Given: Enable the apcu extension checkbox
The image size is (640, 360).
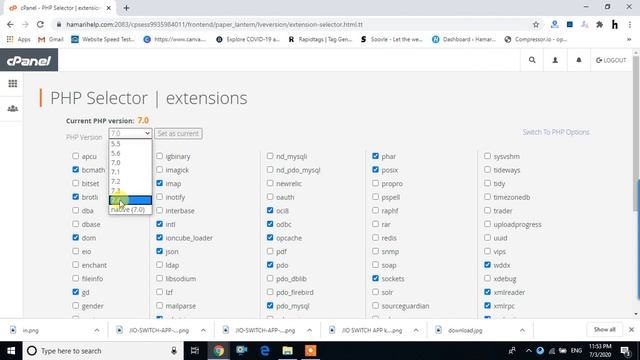Looking at the screenshot, I should [x=76, y=156].
